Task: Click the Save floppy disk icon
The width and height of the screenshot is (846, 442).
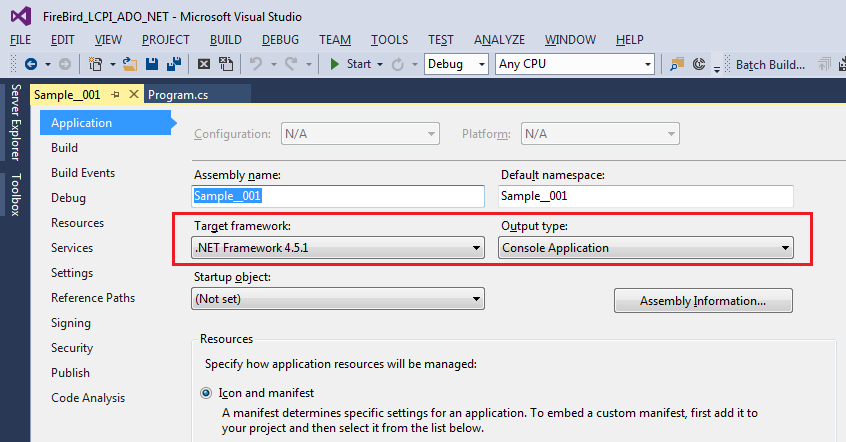Action: tap(152, 64)
